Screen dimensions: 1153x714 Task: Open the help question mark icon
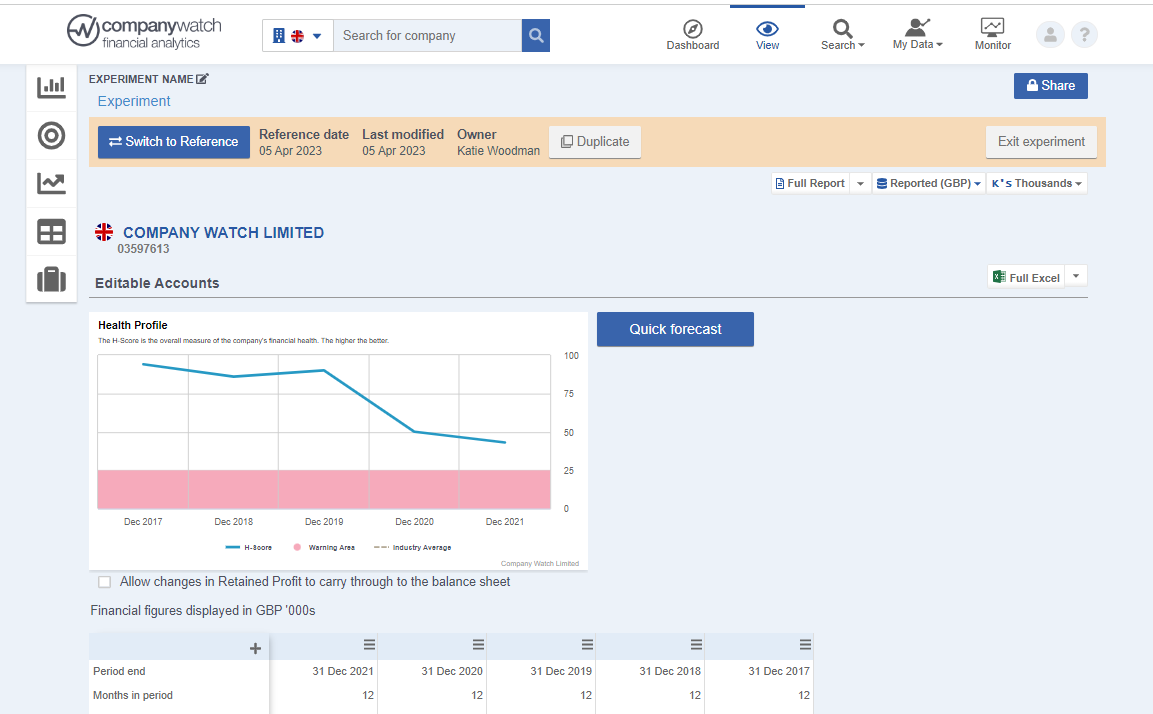(x=1084, y=35)
